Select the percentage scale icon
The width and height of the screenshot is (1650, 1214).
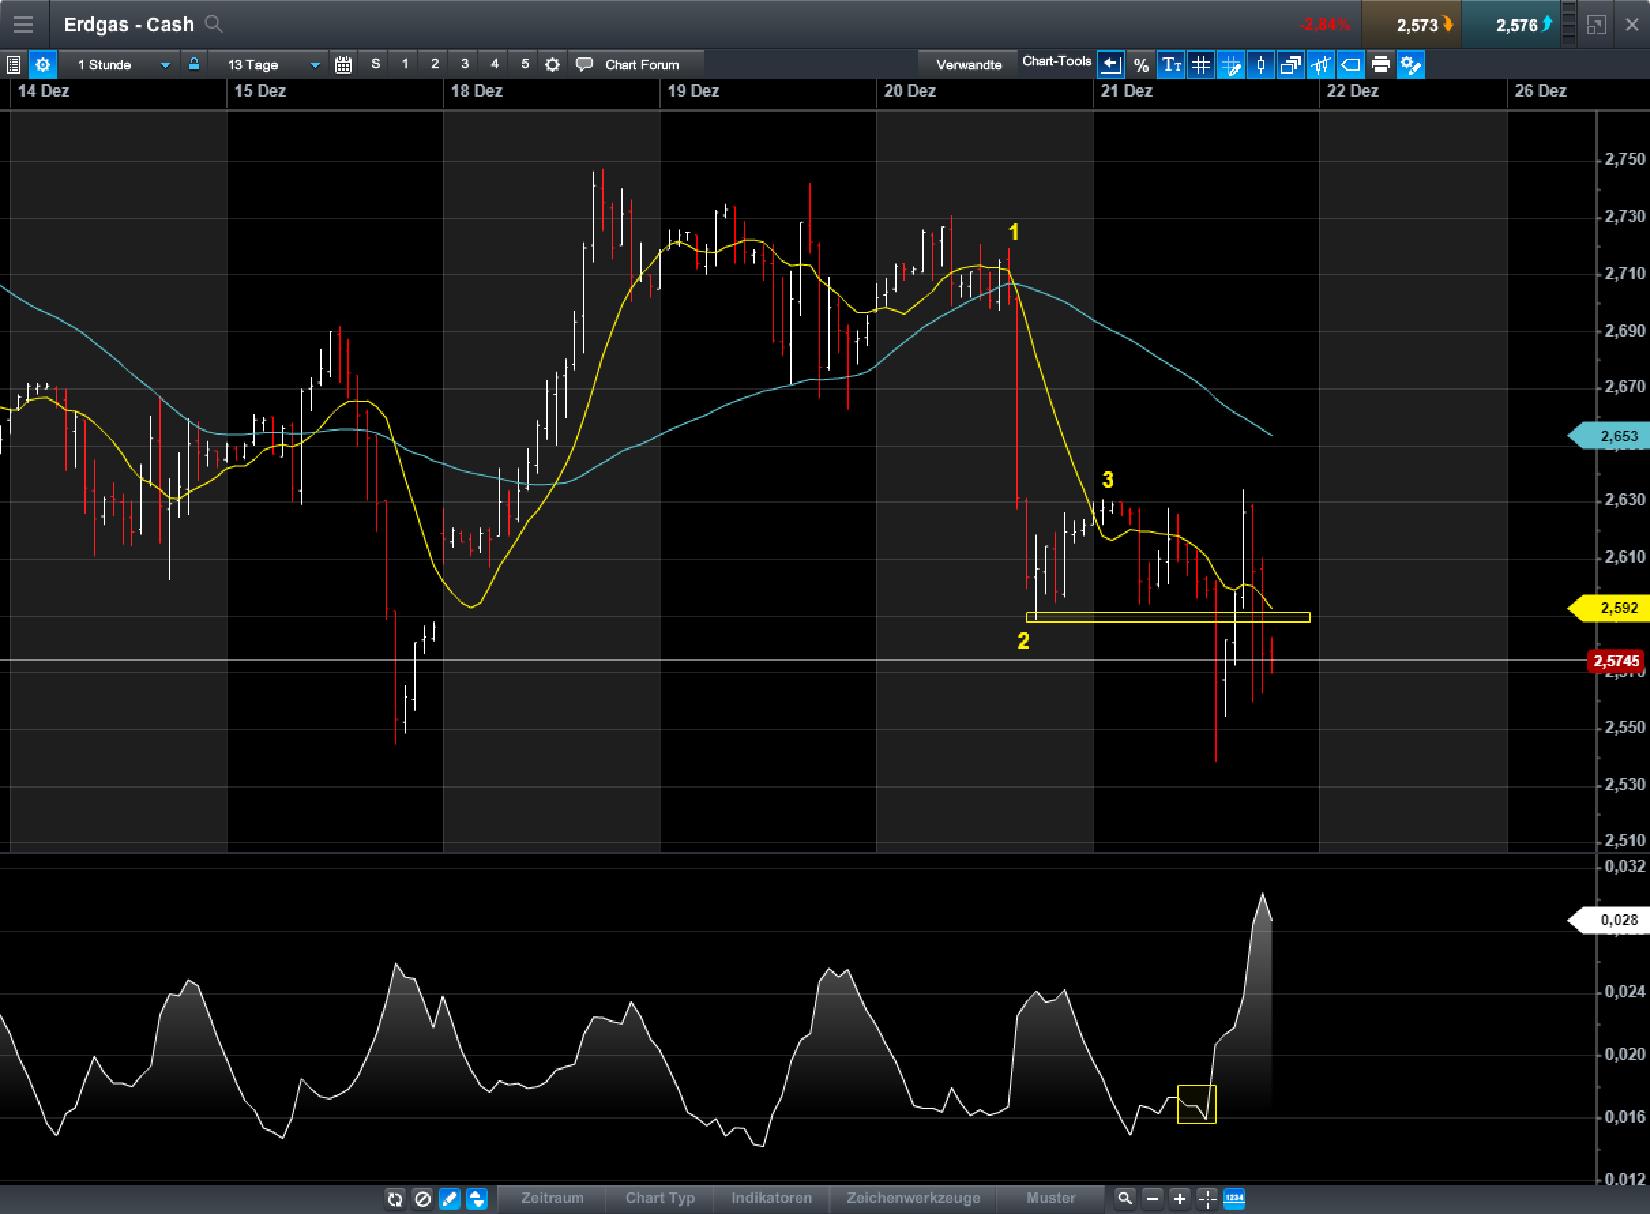point(1141,64)
